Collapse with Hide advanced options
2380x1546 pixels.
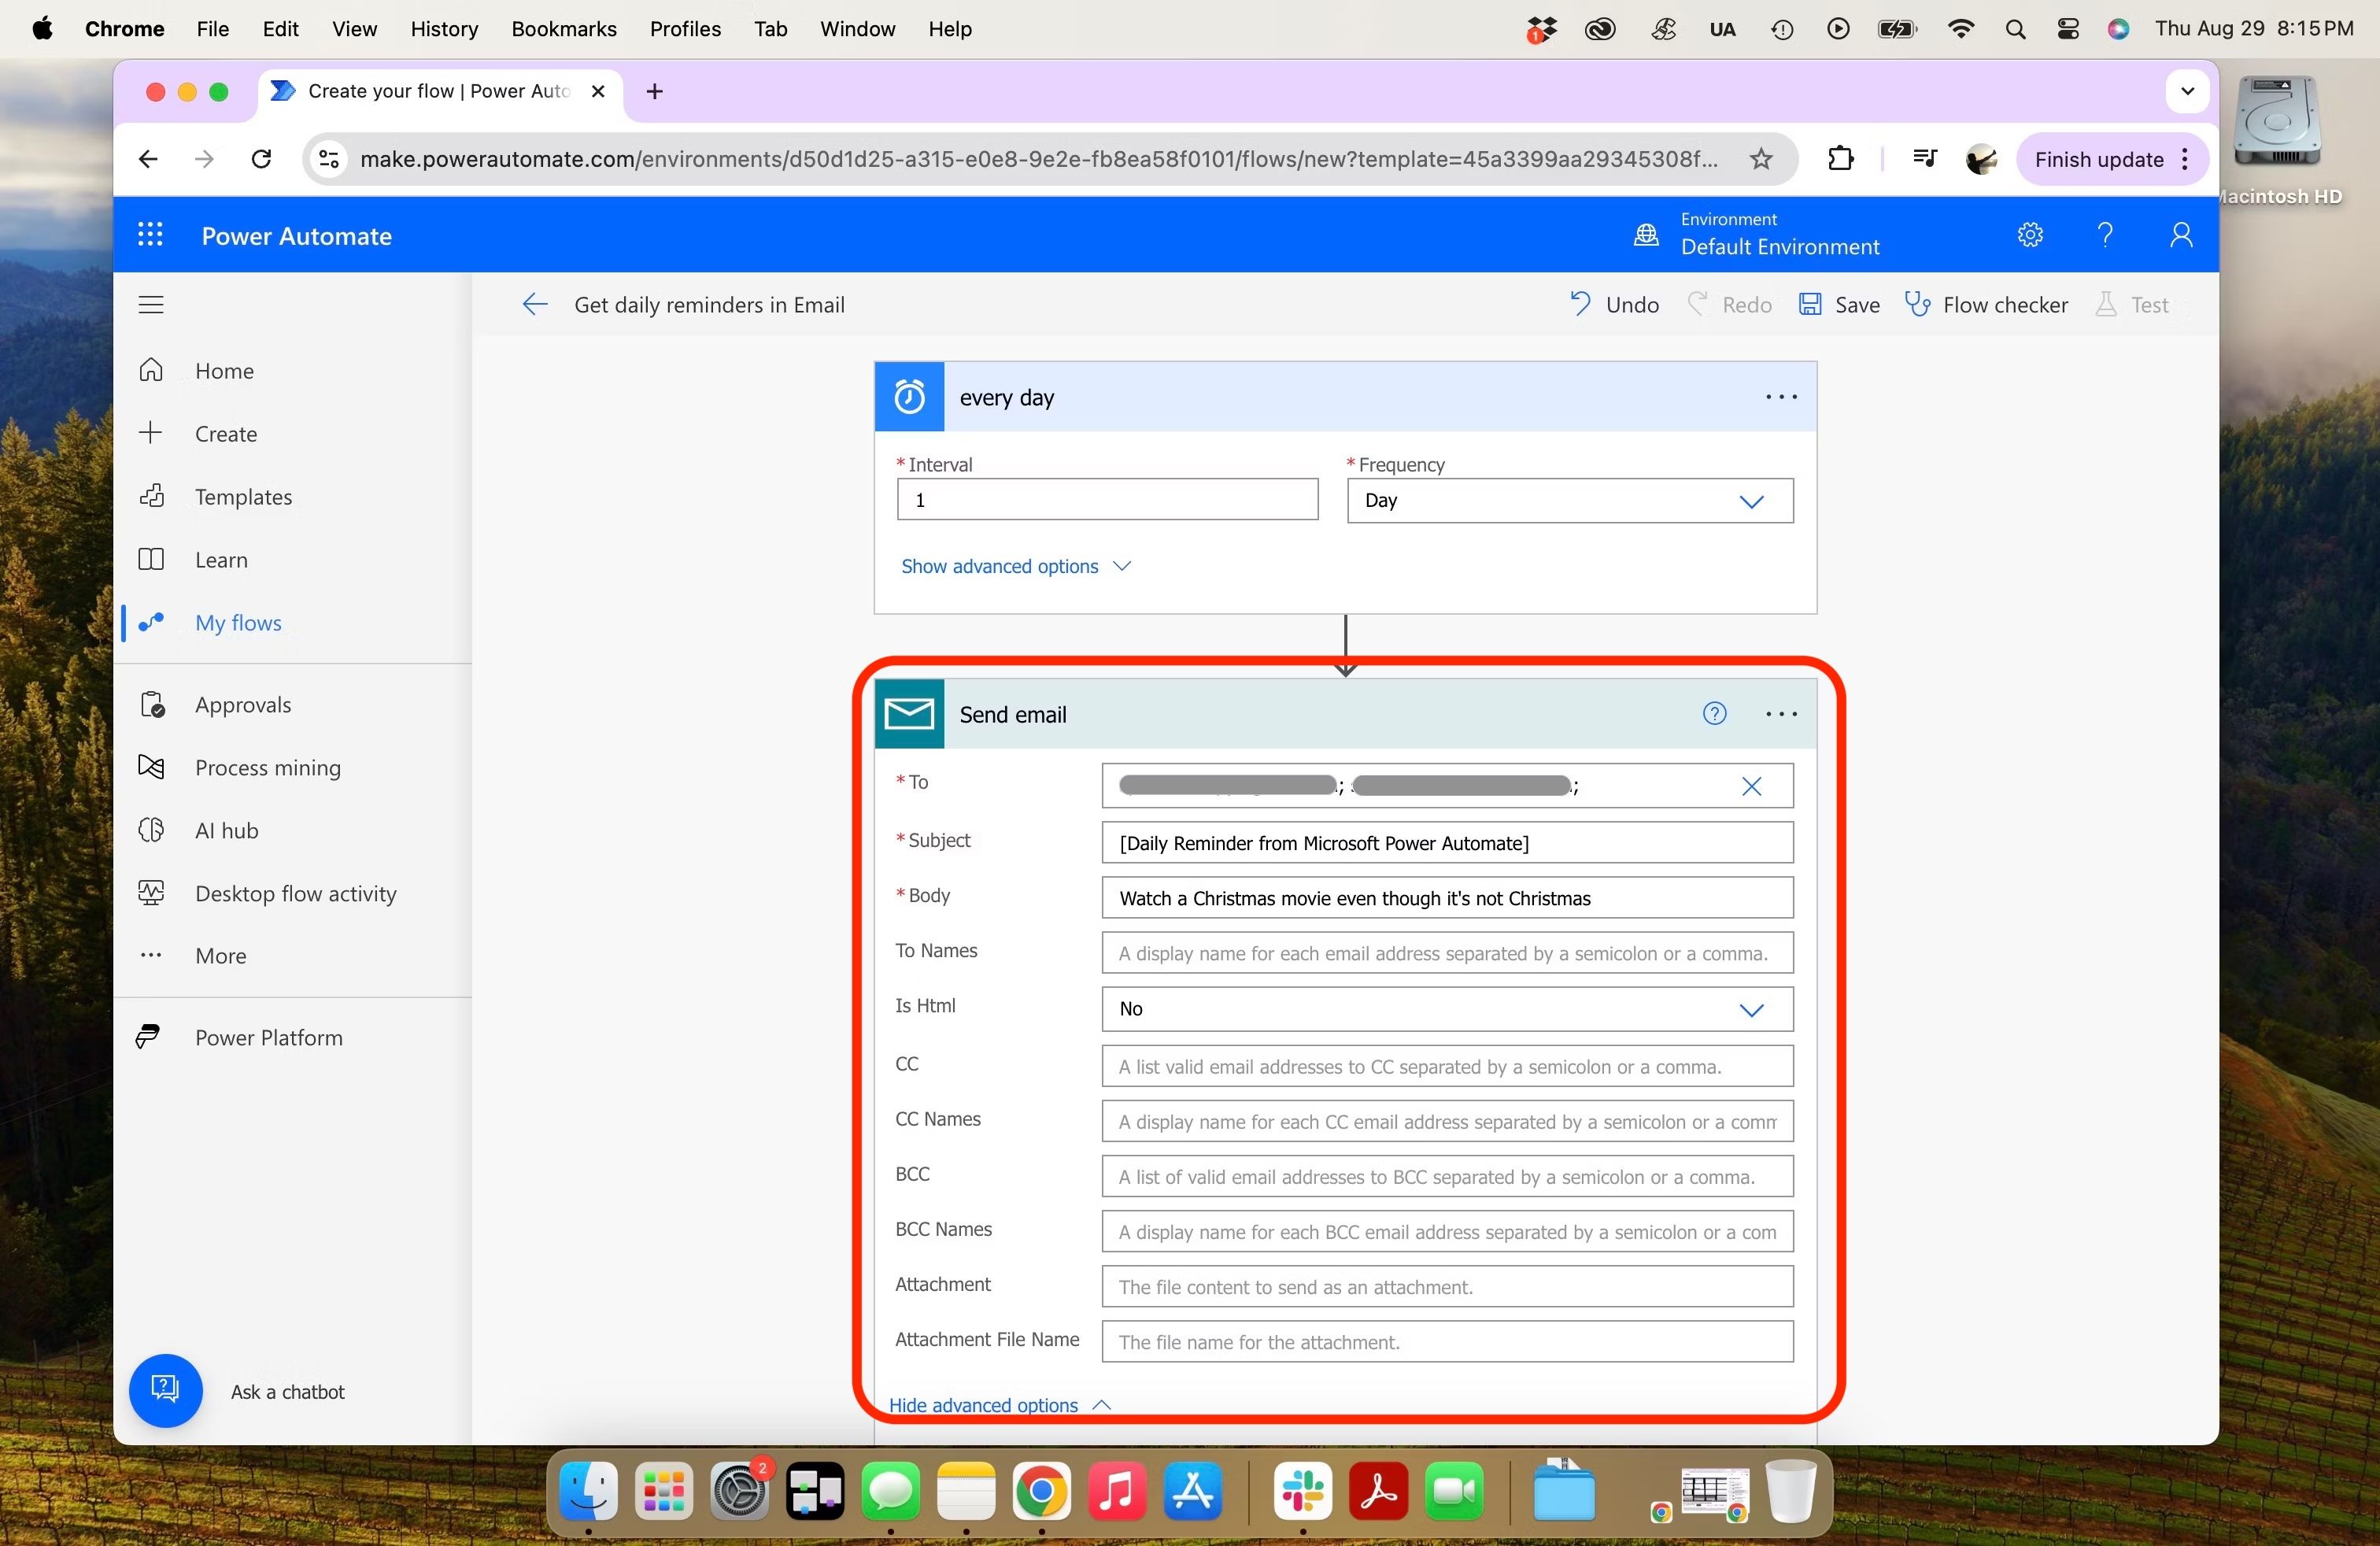point(999,1405)
